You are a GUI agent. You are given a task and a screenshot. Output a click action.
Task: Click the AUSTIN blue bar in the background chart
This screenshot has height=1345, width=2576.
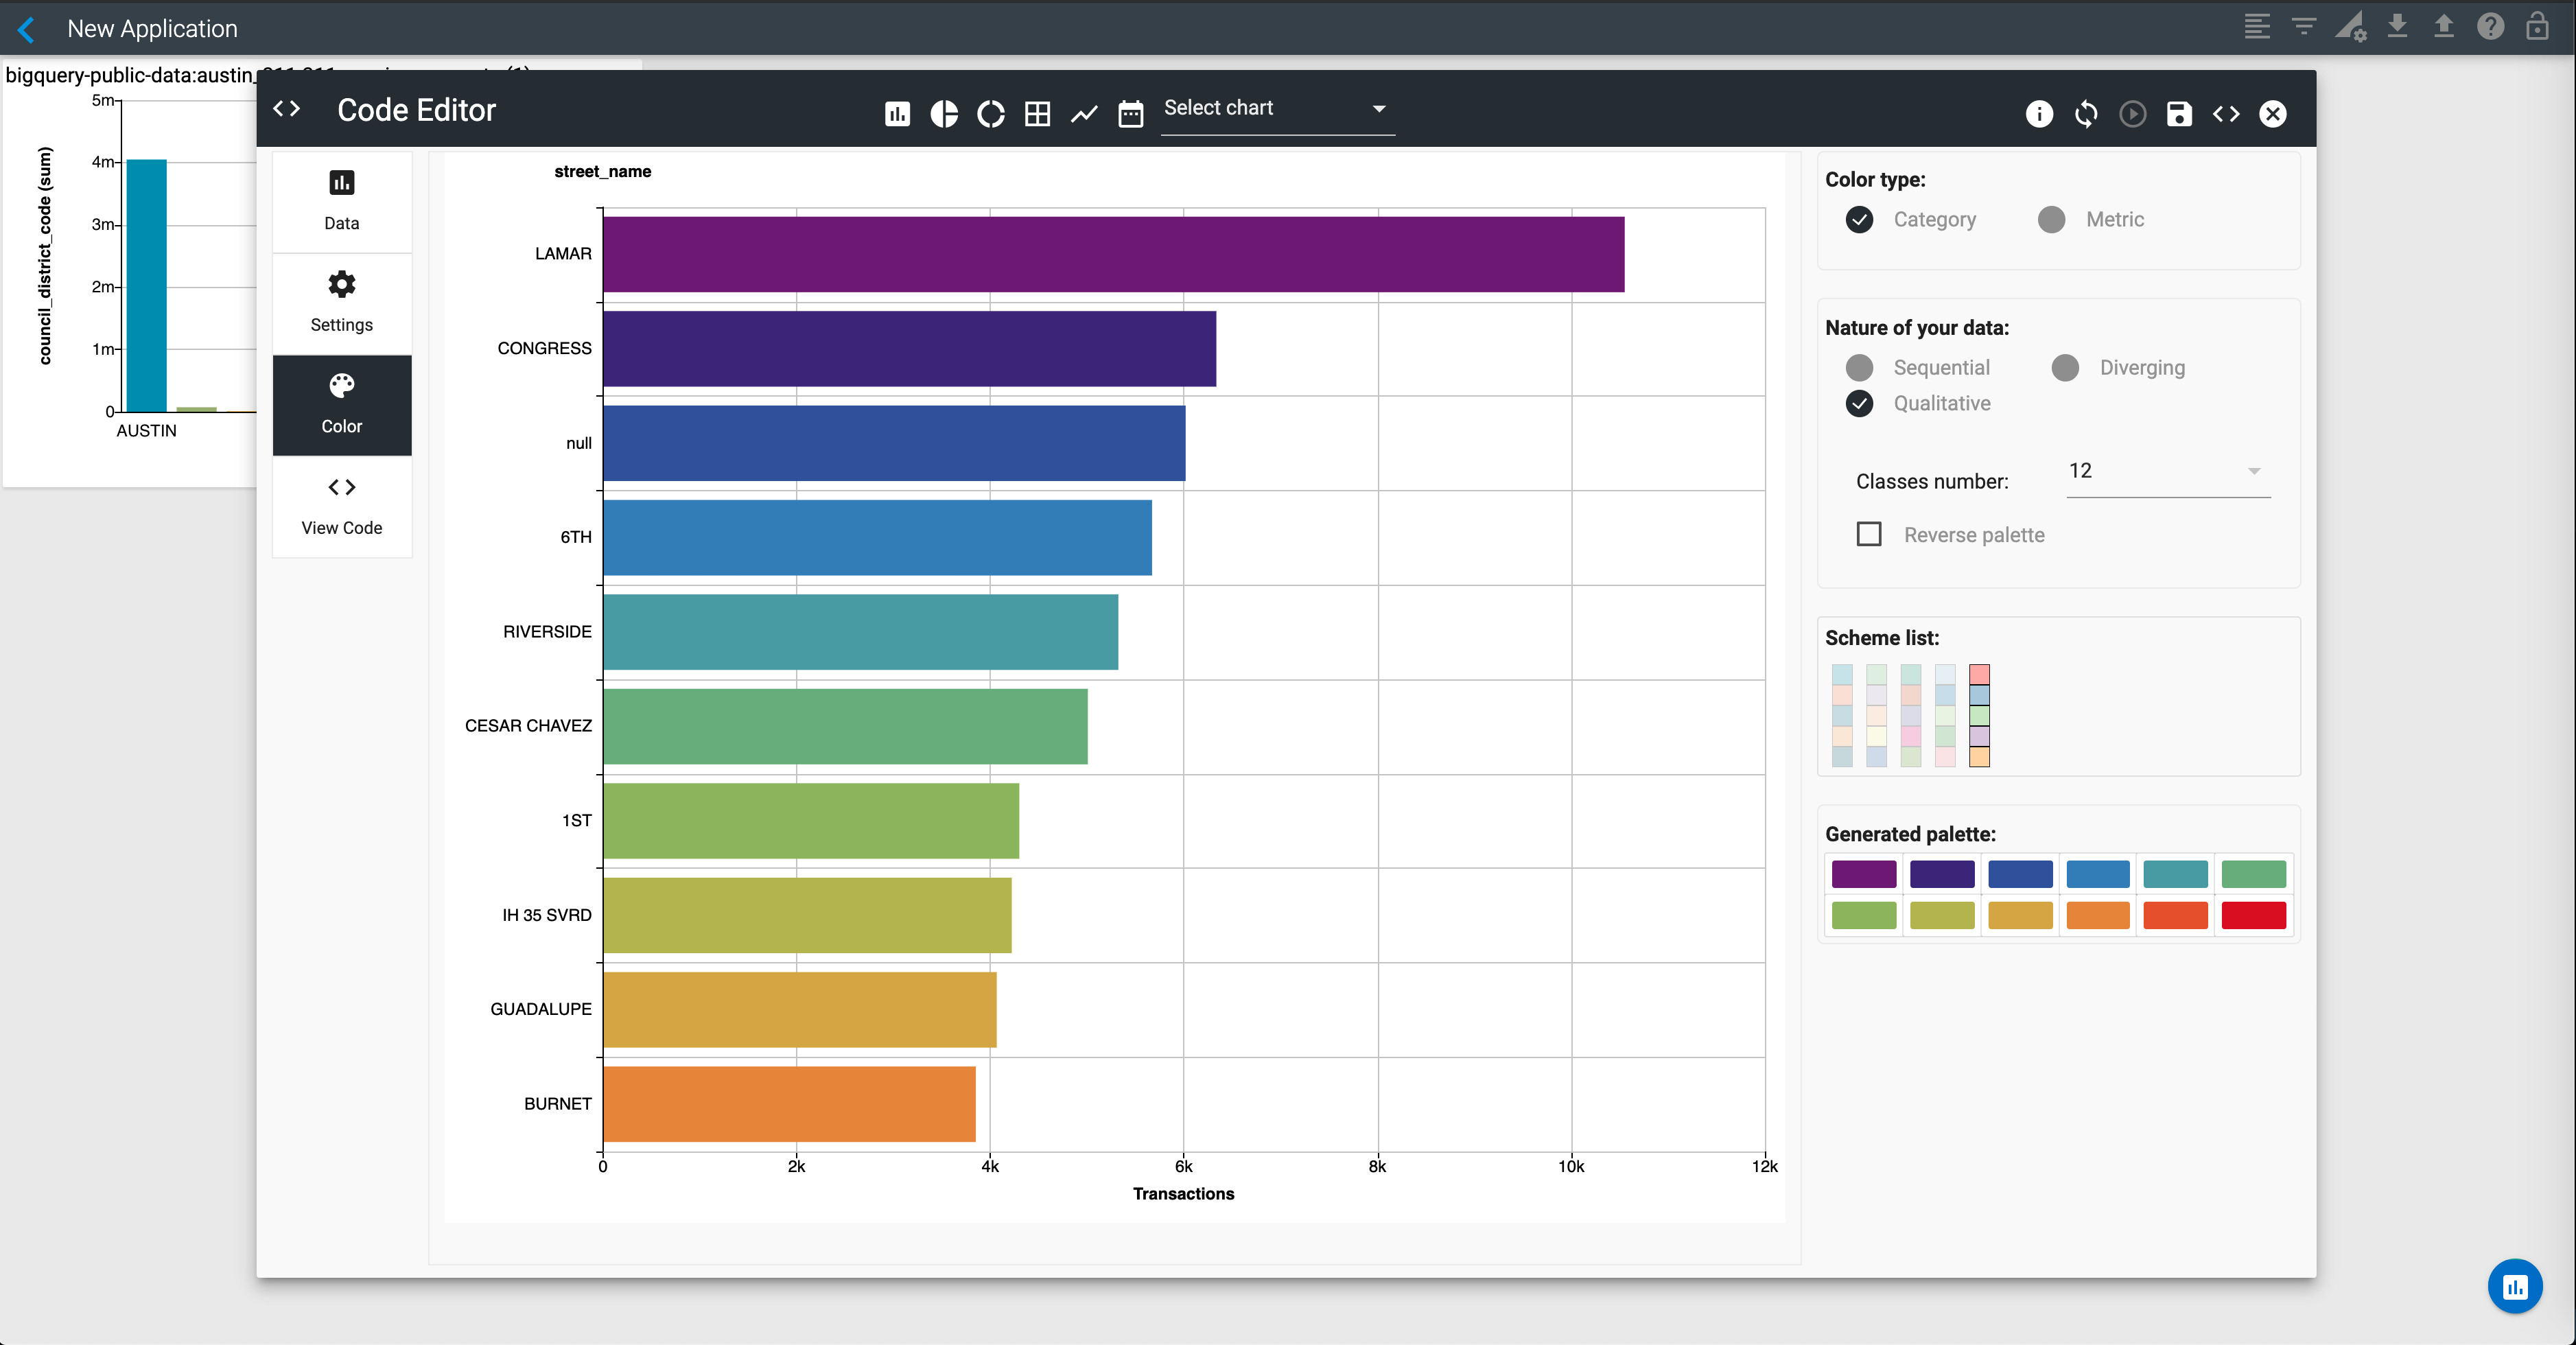tap(146, 285)
